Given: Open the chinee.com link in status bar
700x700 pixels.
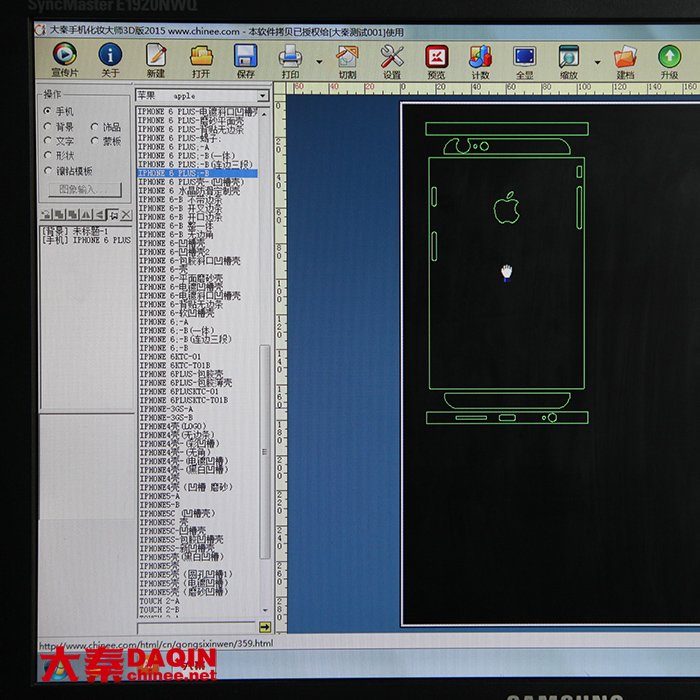Looking at the screenshot, I should (156, 644).
